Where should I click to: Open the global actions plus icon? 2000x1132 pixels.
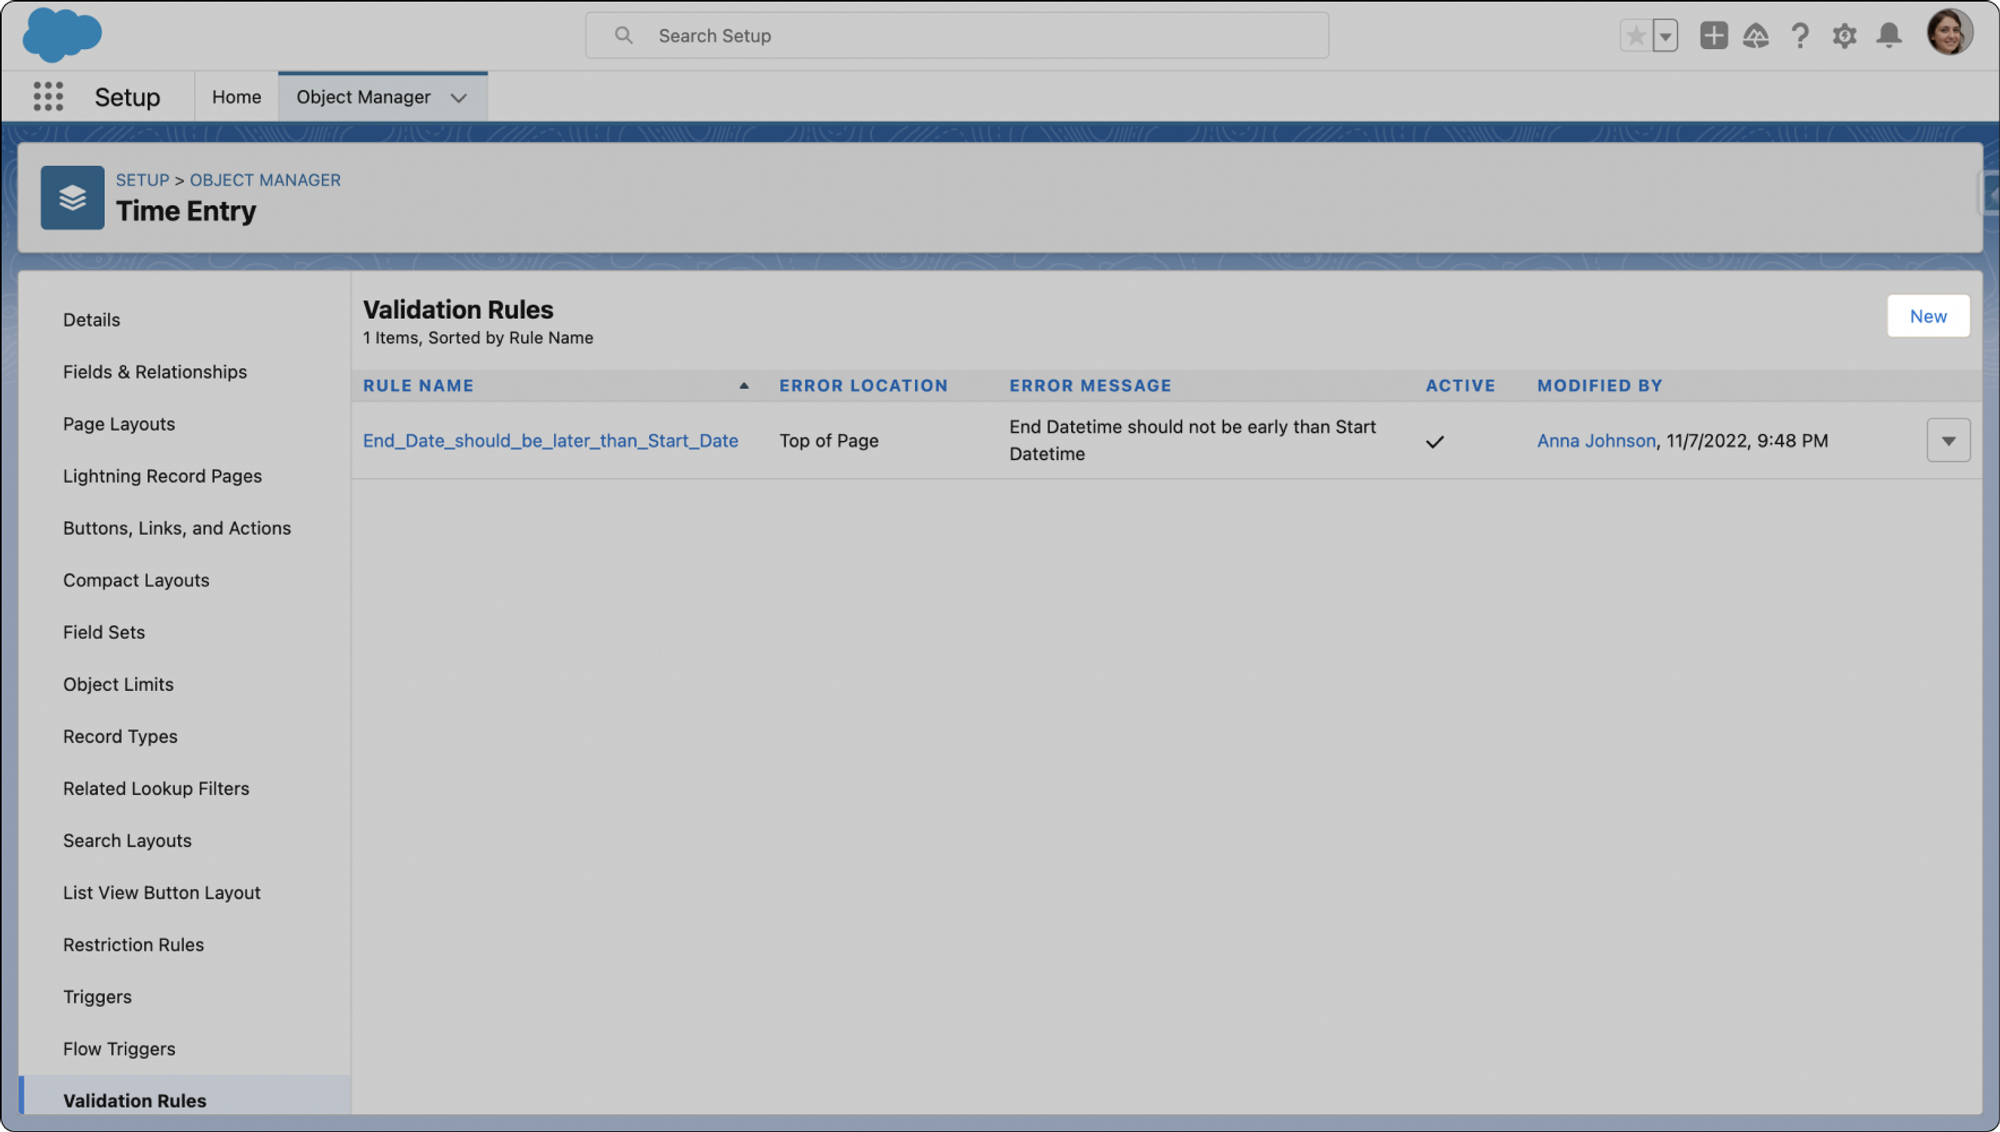tap(1713, 36)
